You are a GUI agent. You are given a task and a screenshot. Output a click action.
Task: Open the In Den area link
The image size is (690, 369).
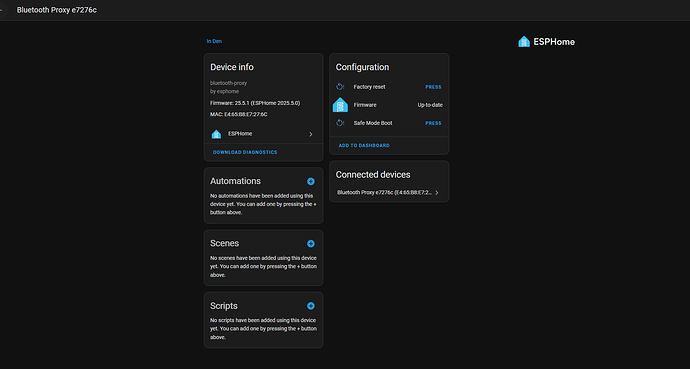(x=214, y=41)
